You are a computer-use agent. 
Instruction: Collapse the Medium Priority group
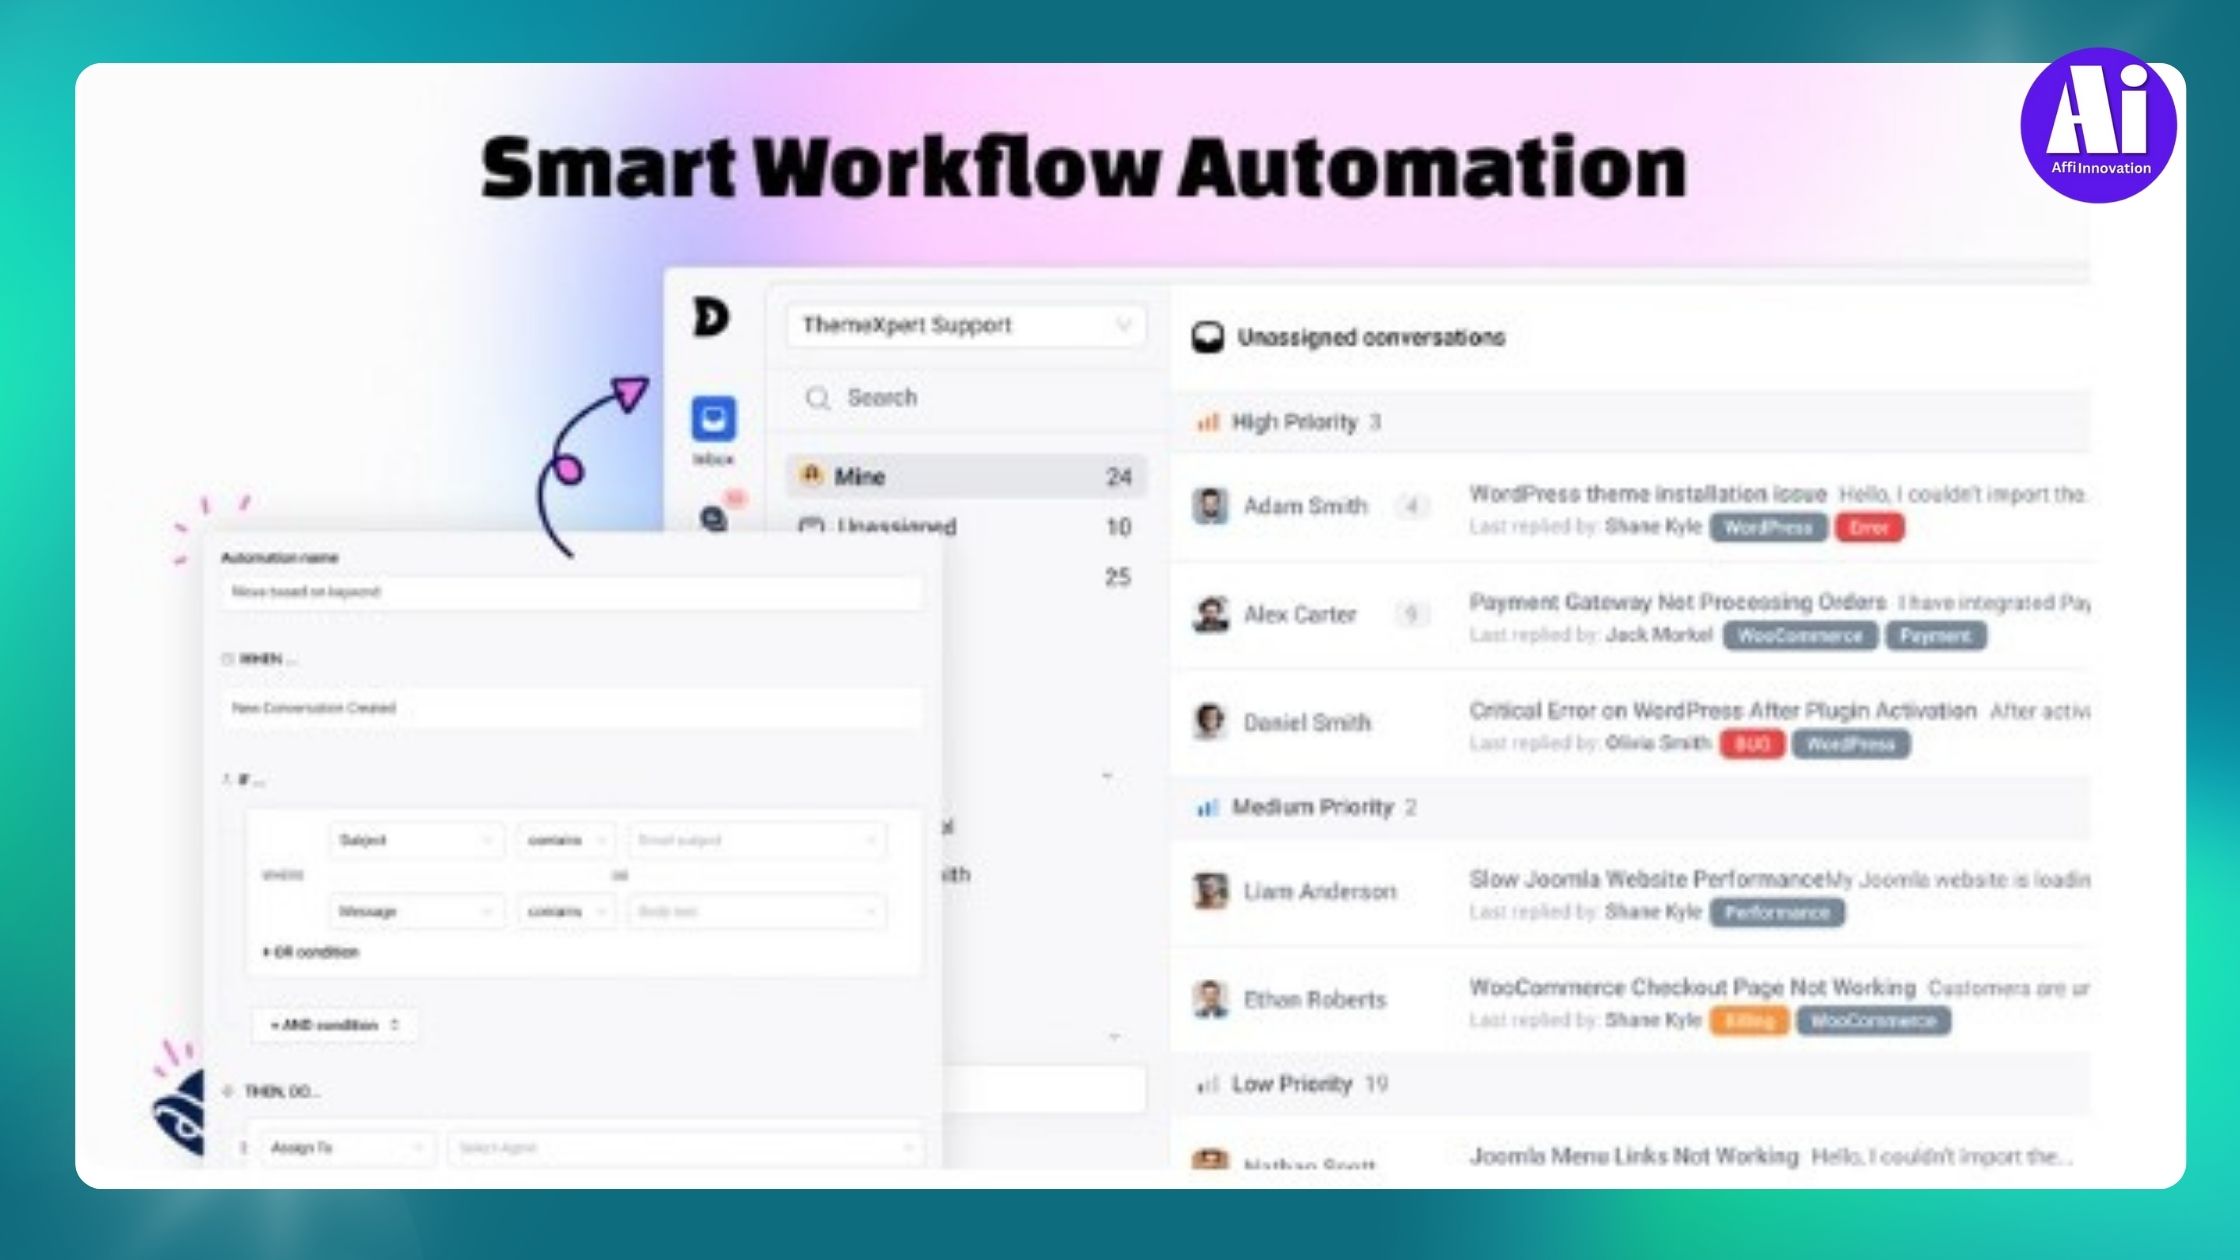click(1312, 807)
